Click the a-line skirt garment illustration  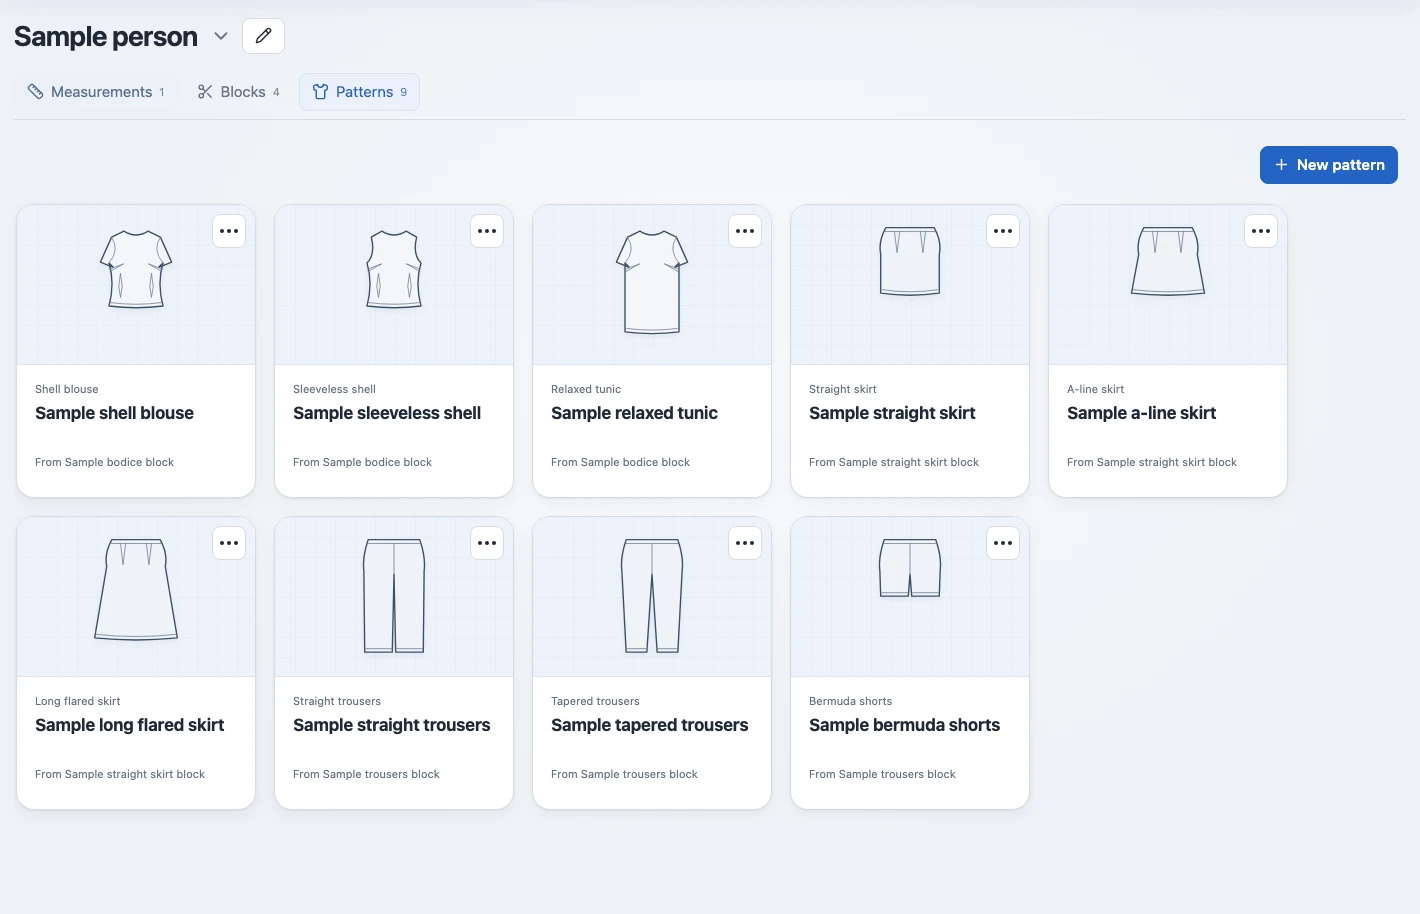pos(1168,260)
